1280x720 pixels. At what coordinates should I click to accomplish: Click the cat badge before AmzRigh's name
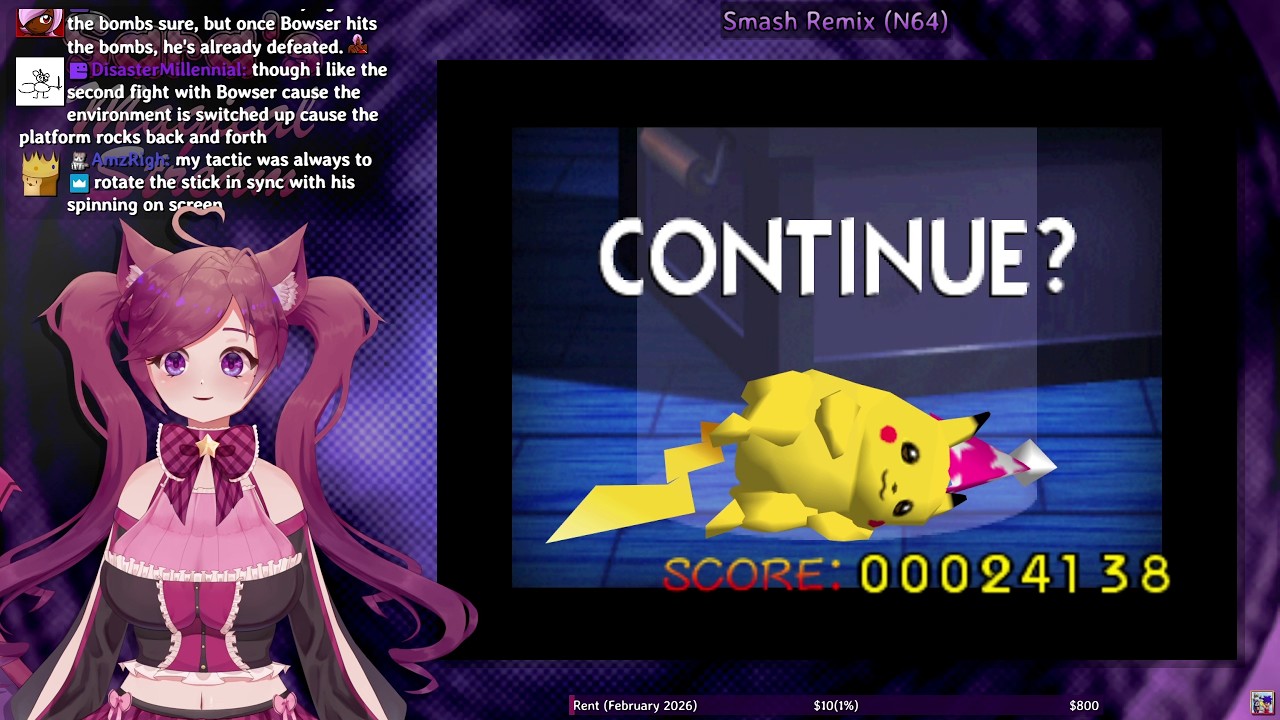(78, 160)
